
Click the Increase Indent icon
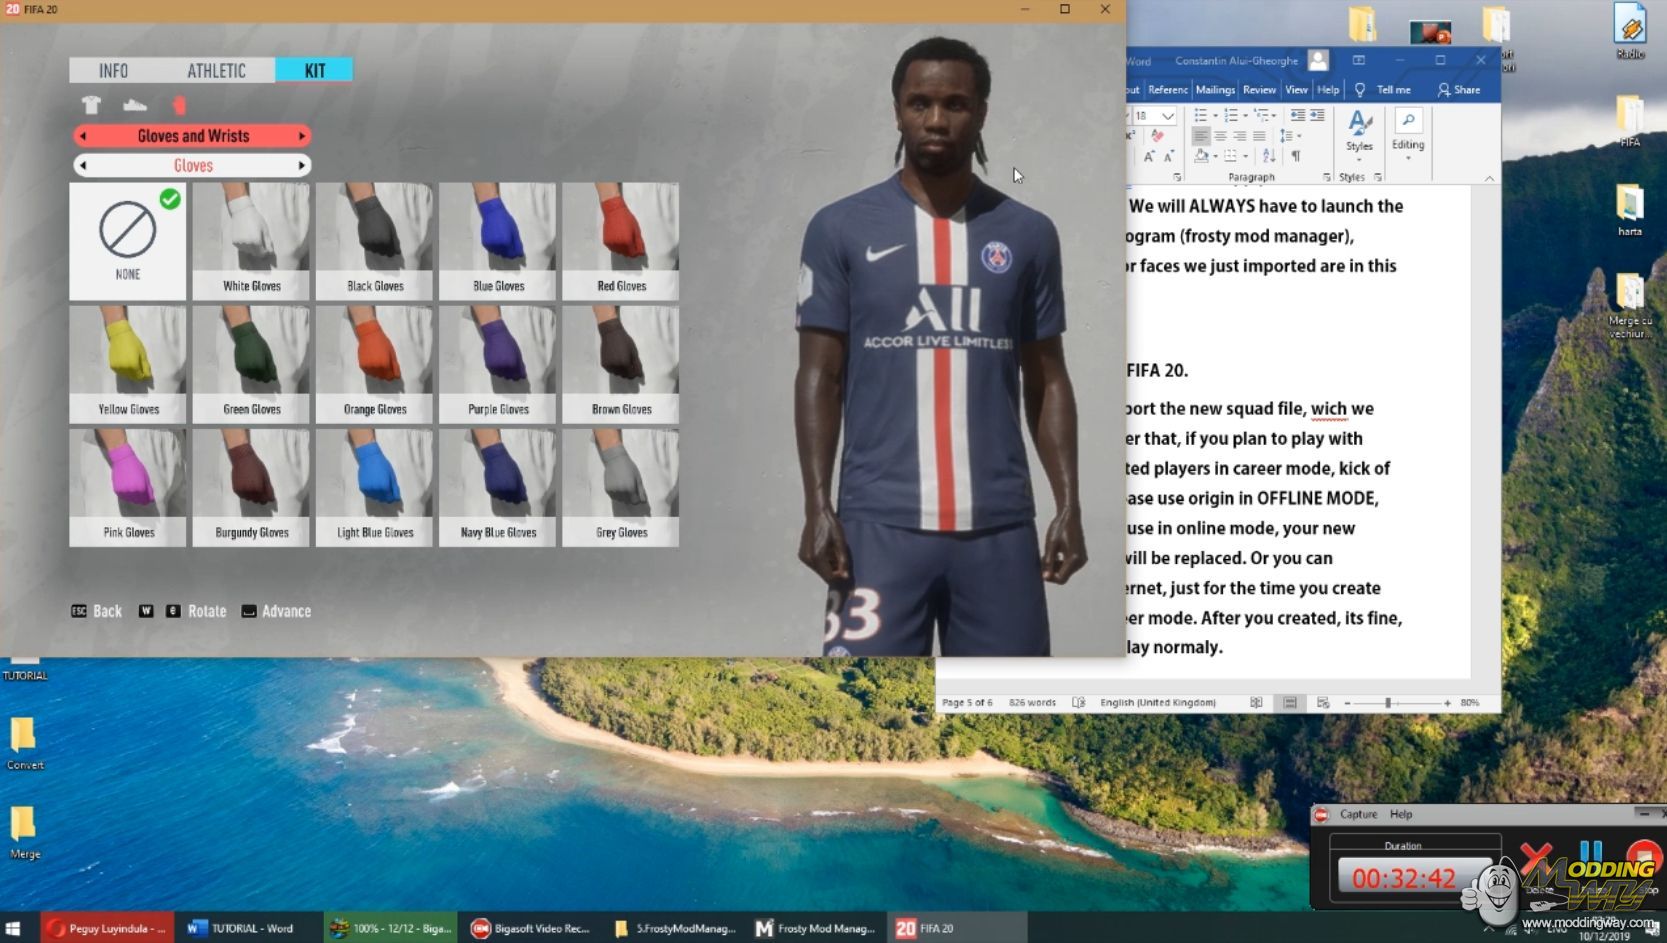1317,116
